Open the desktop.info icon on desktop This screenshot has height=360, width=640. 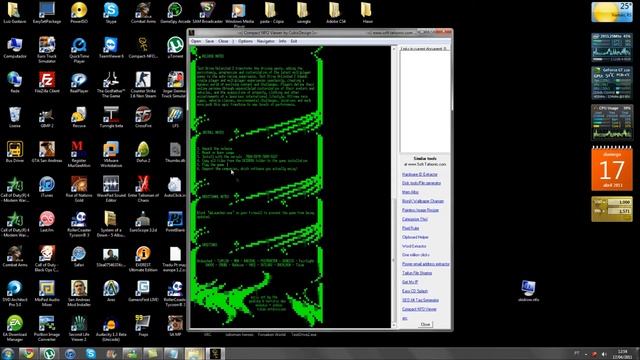[529, 291]
